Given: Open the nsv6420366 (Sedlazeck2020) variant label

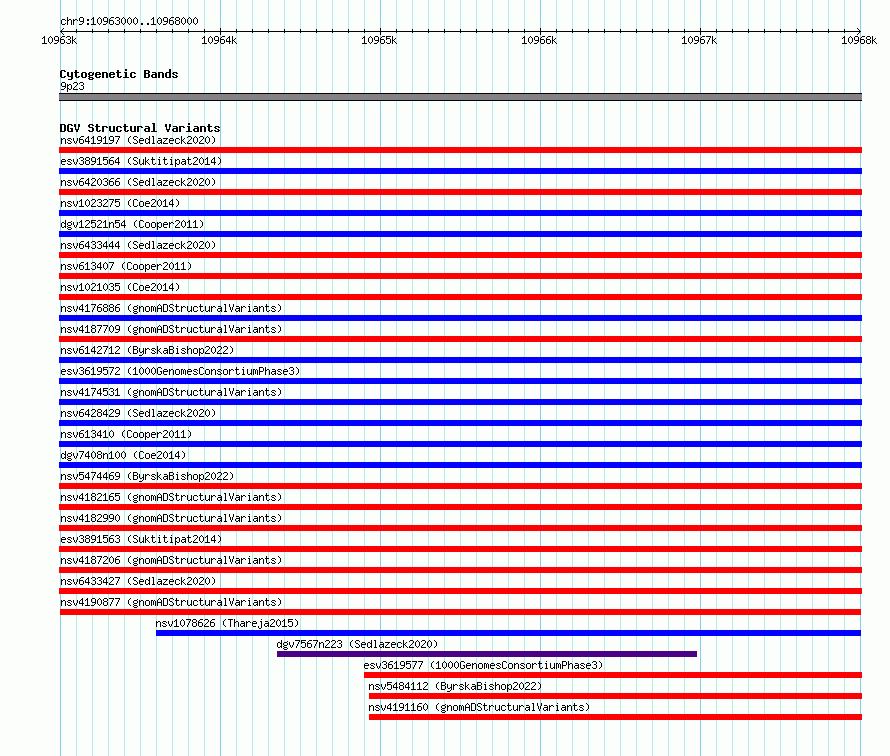Looking at the screenshot, I should click(x=138, y=182).
